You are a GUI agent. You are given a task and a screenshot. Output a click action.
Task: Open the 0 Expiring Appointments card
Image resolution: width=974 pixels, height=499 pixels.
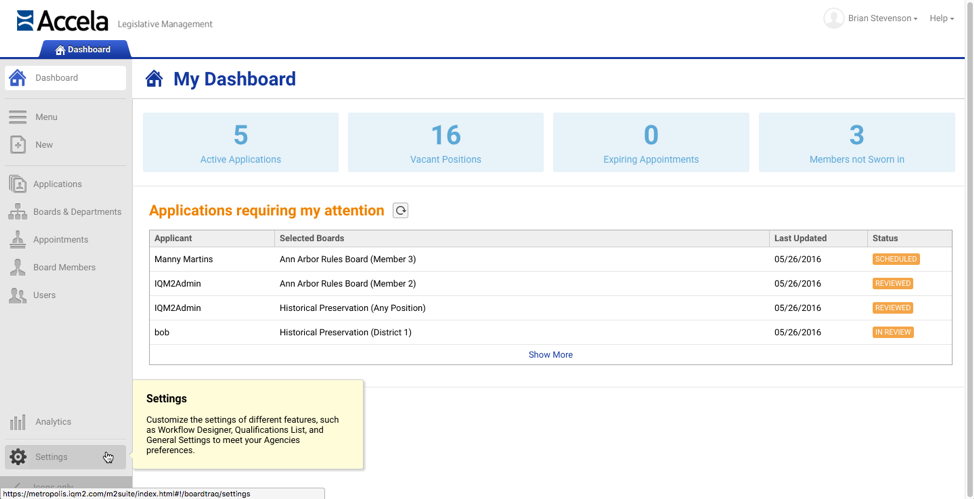click(x=651, y=142)
